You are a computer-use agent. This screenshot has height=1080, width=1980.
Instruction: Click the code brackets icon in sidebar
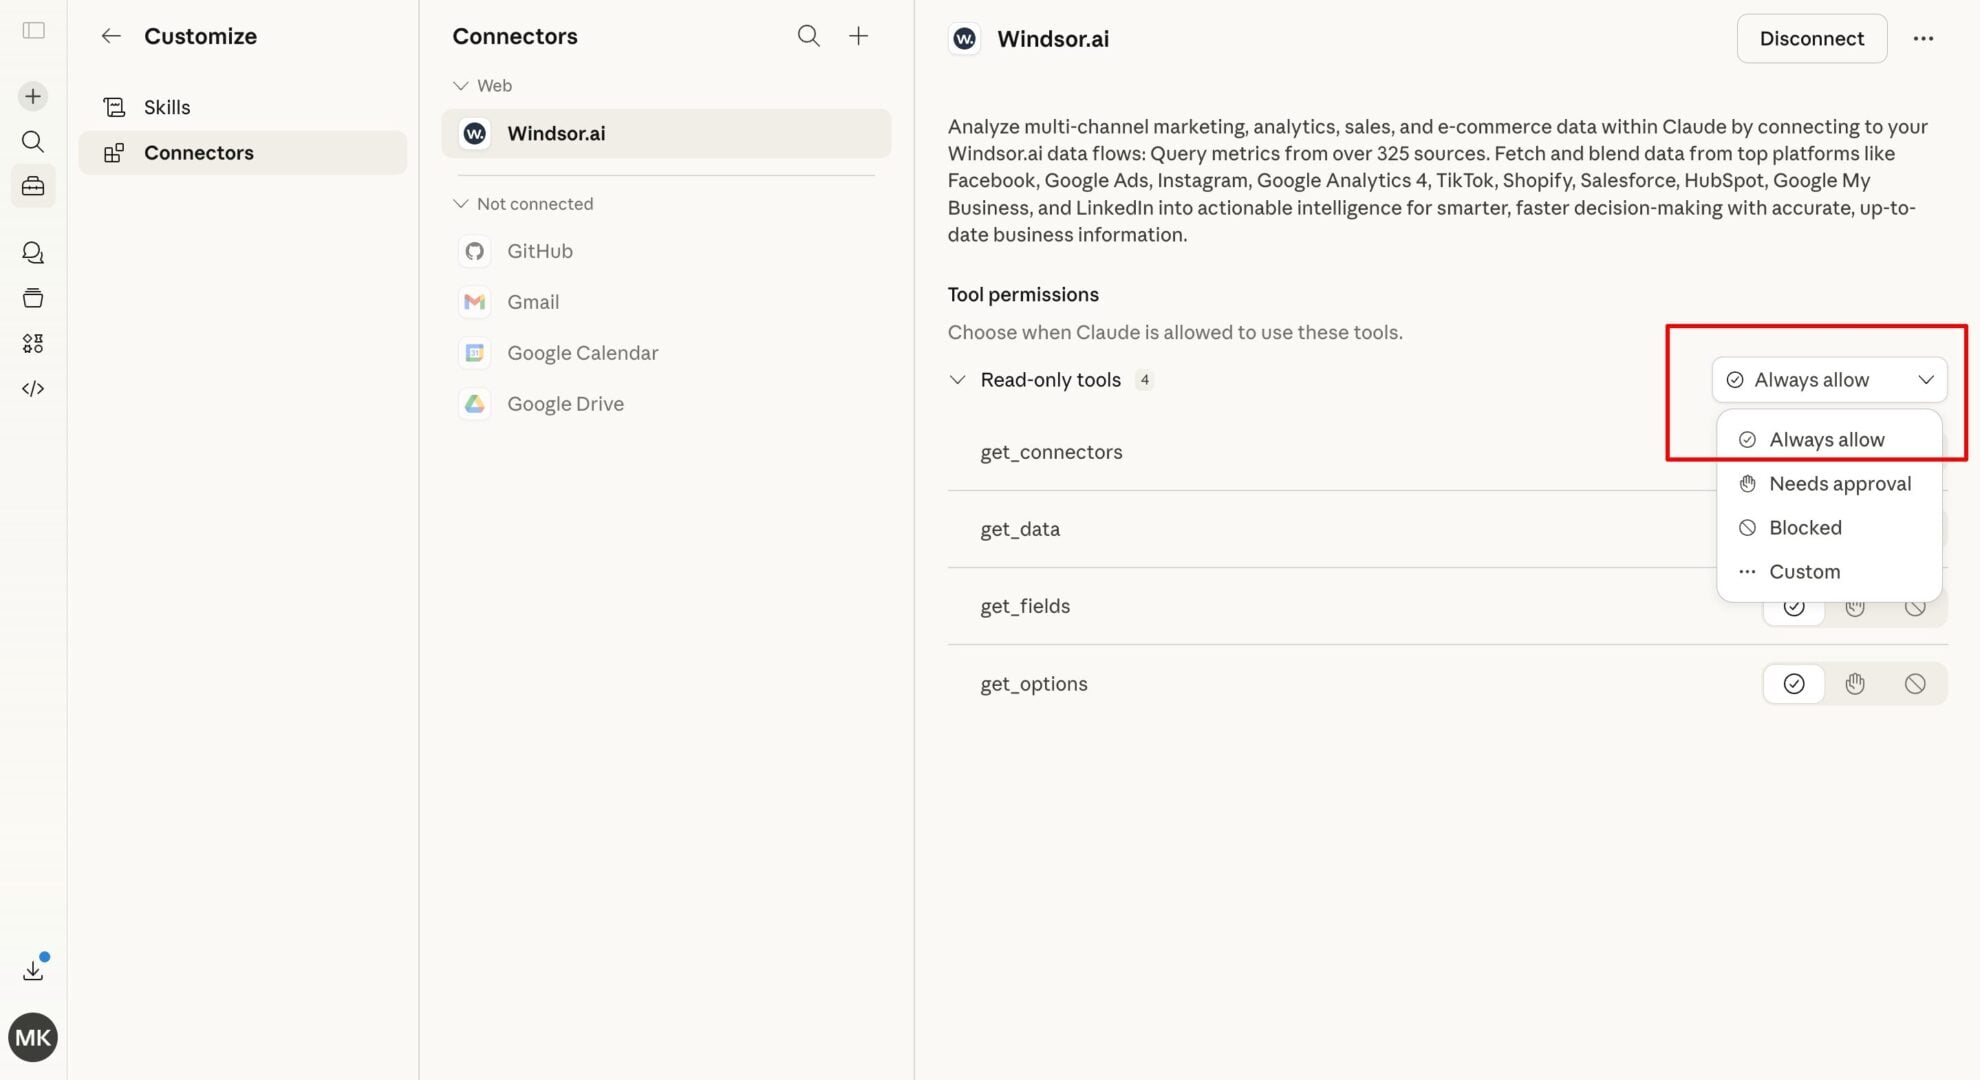coord(33,389)
